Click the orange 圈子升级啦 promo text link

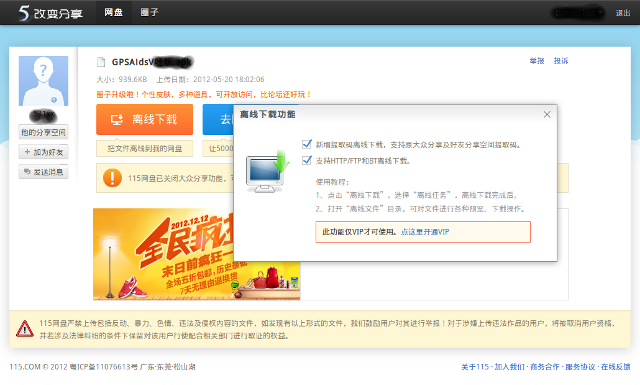[x=204, y=95]
